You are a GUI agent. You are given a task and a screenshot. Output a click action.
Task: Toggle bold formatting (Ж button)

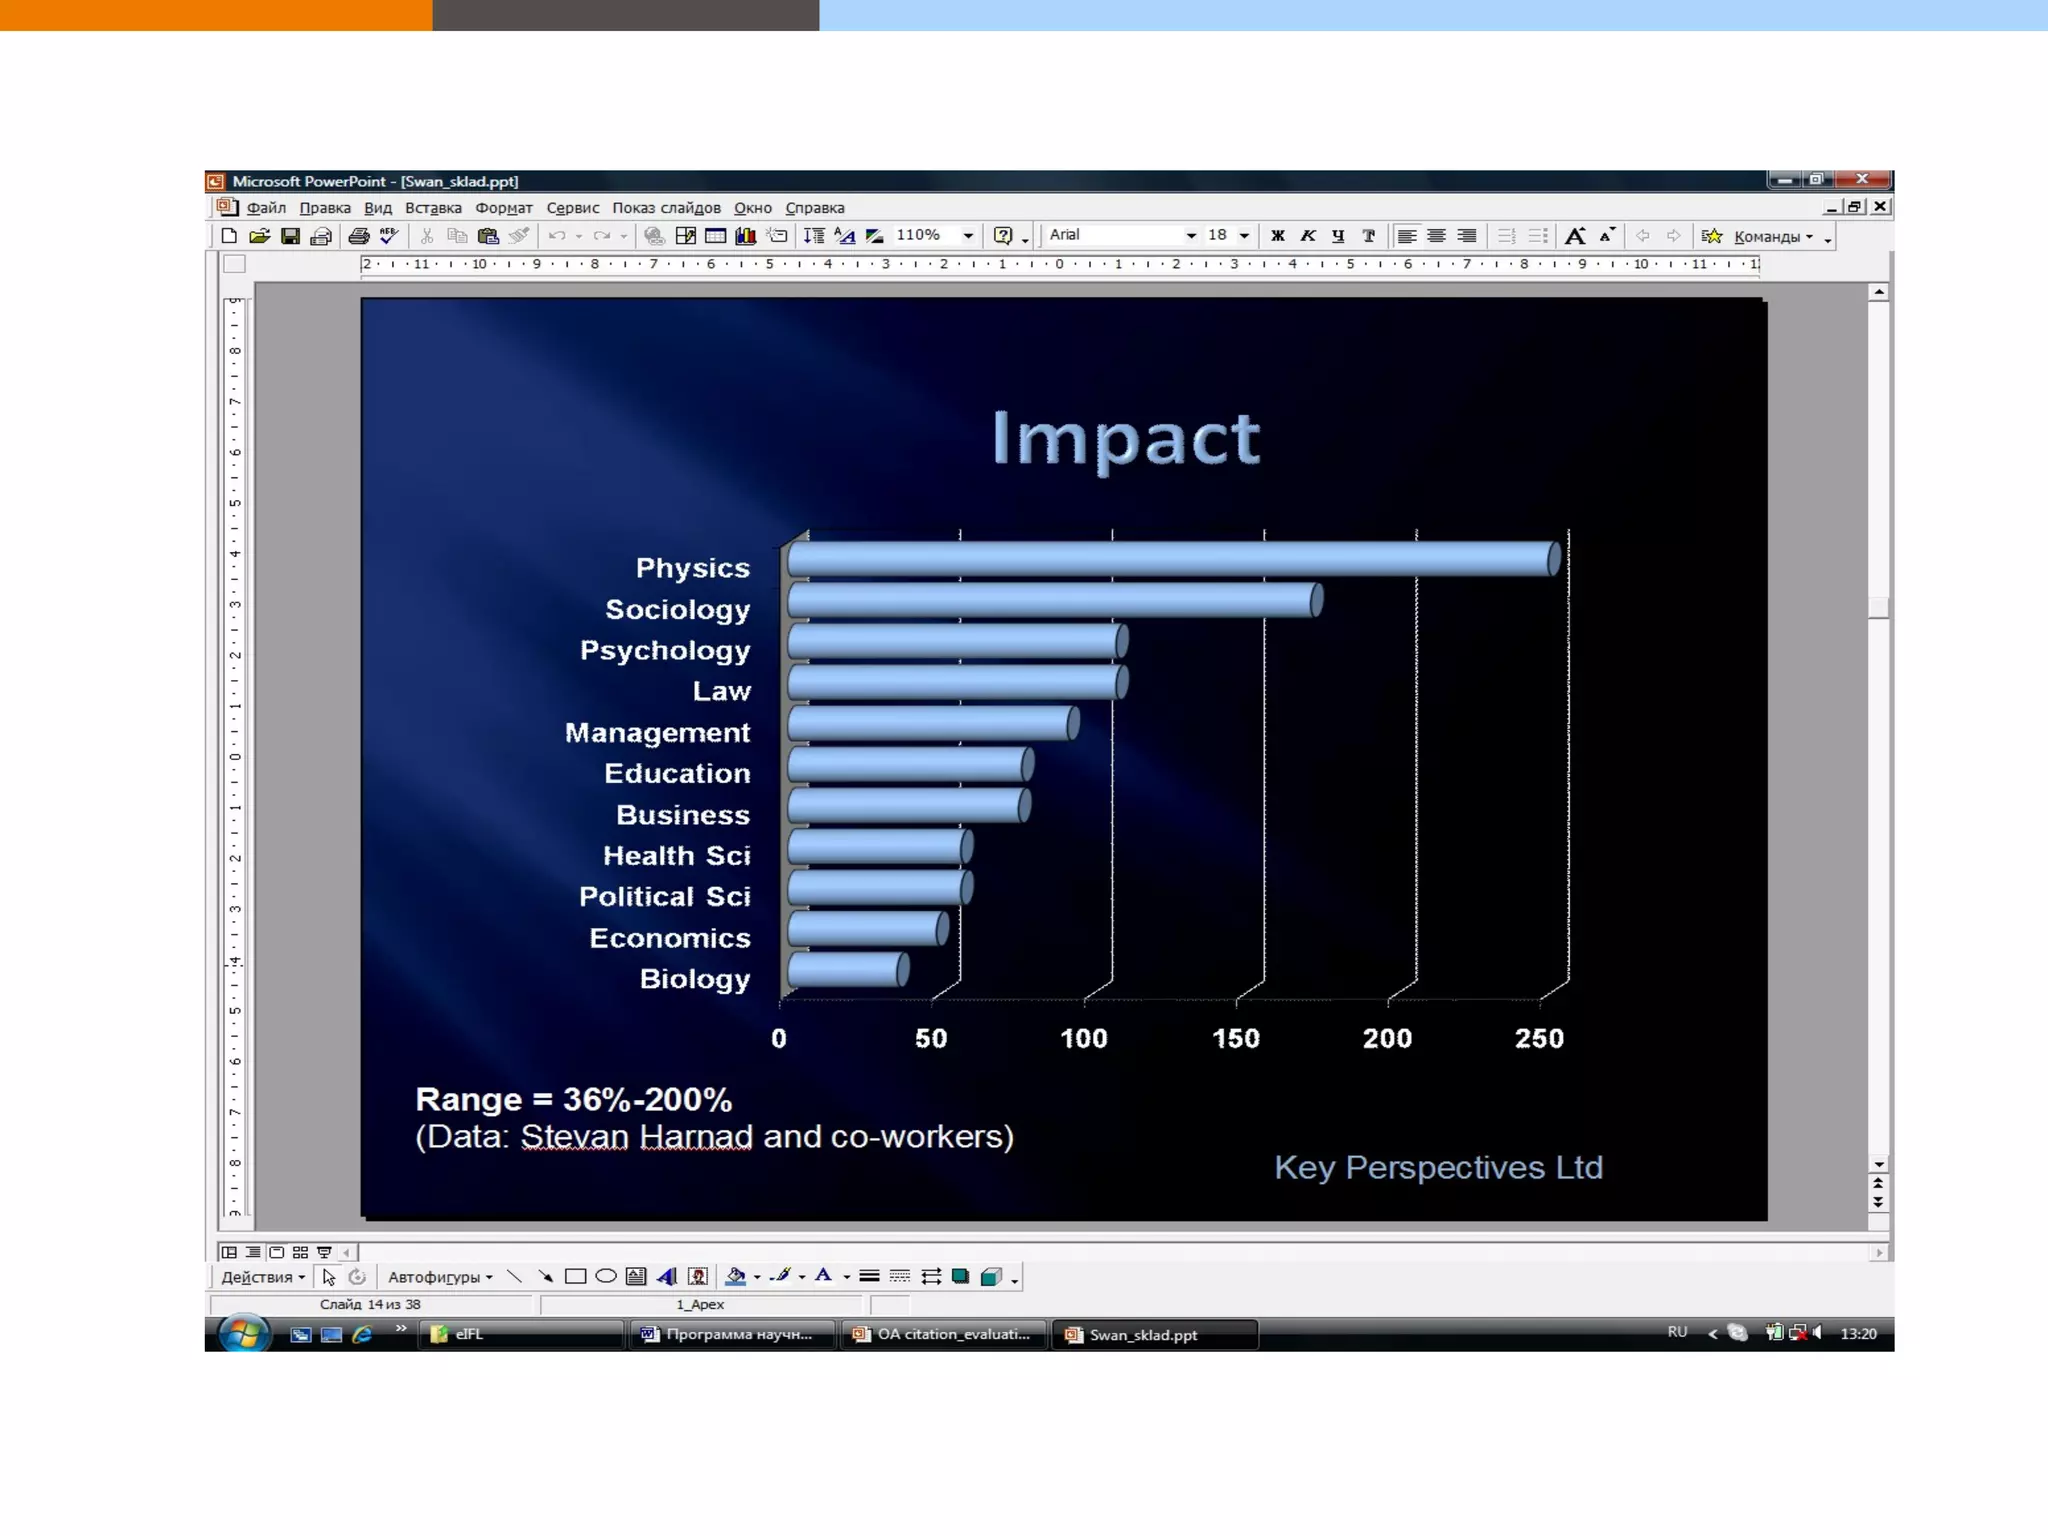pos(1277,236)
